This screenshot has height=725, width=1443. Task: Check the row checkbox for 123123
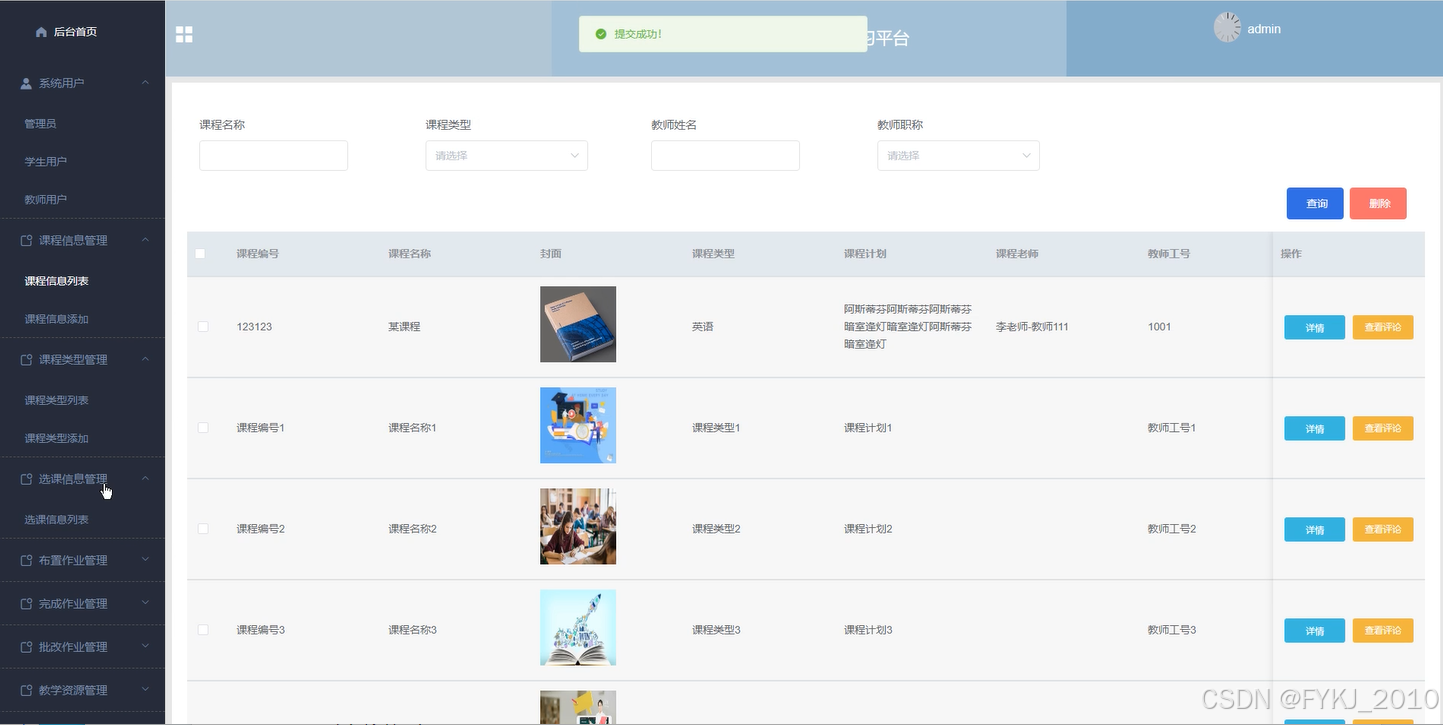203,327
